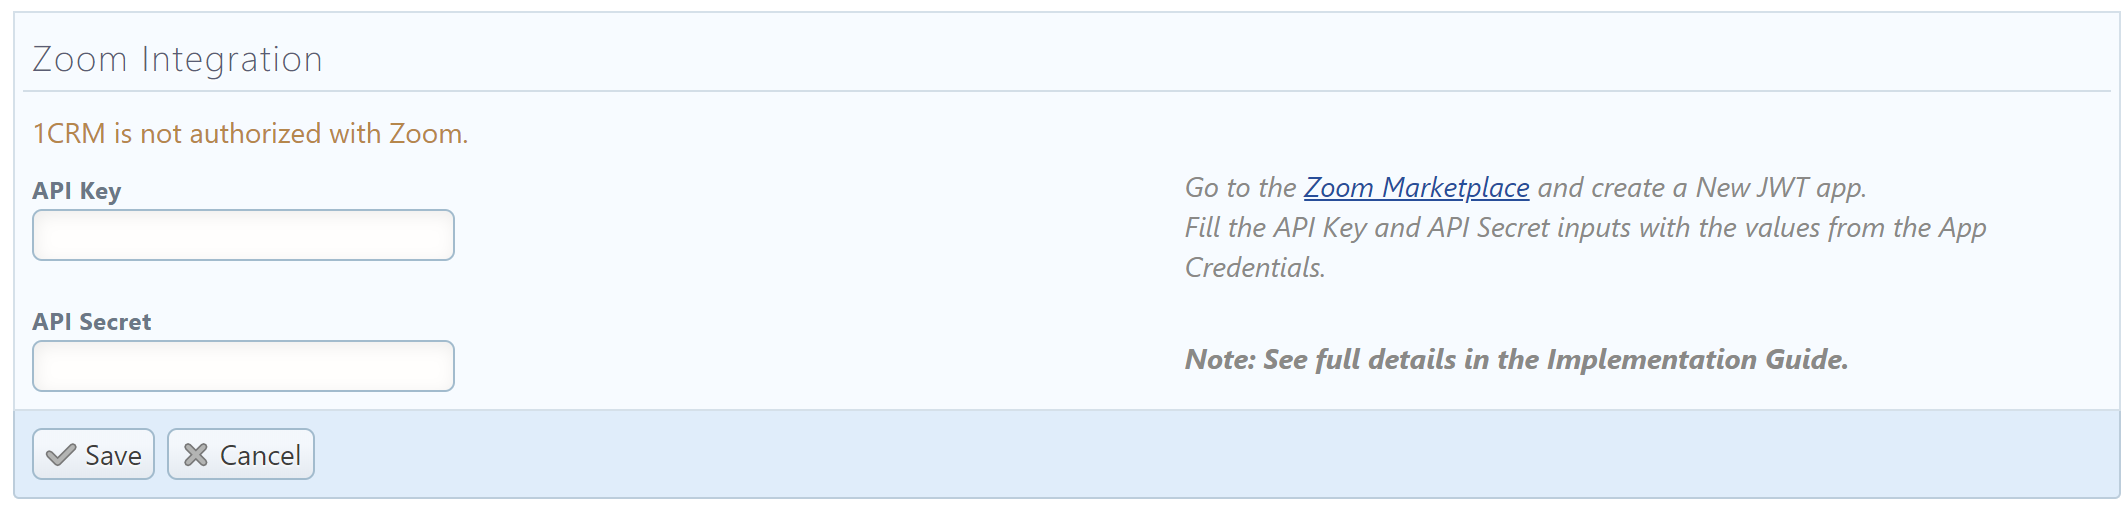Click the 'Save' text label
Viewport: 2128px width, 506px height.
(113, 456)
